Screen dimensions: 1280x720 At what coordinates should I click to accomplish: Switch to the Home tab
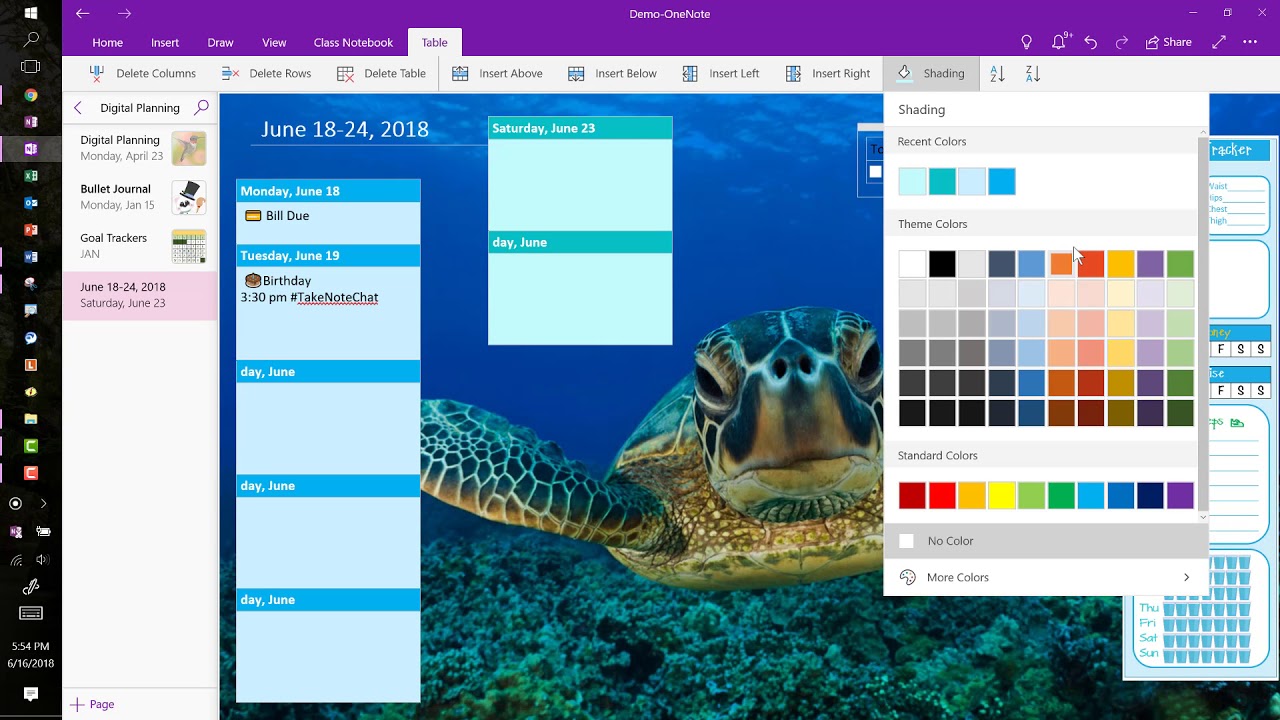click(x=108, y=43)
